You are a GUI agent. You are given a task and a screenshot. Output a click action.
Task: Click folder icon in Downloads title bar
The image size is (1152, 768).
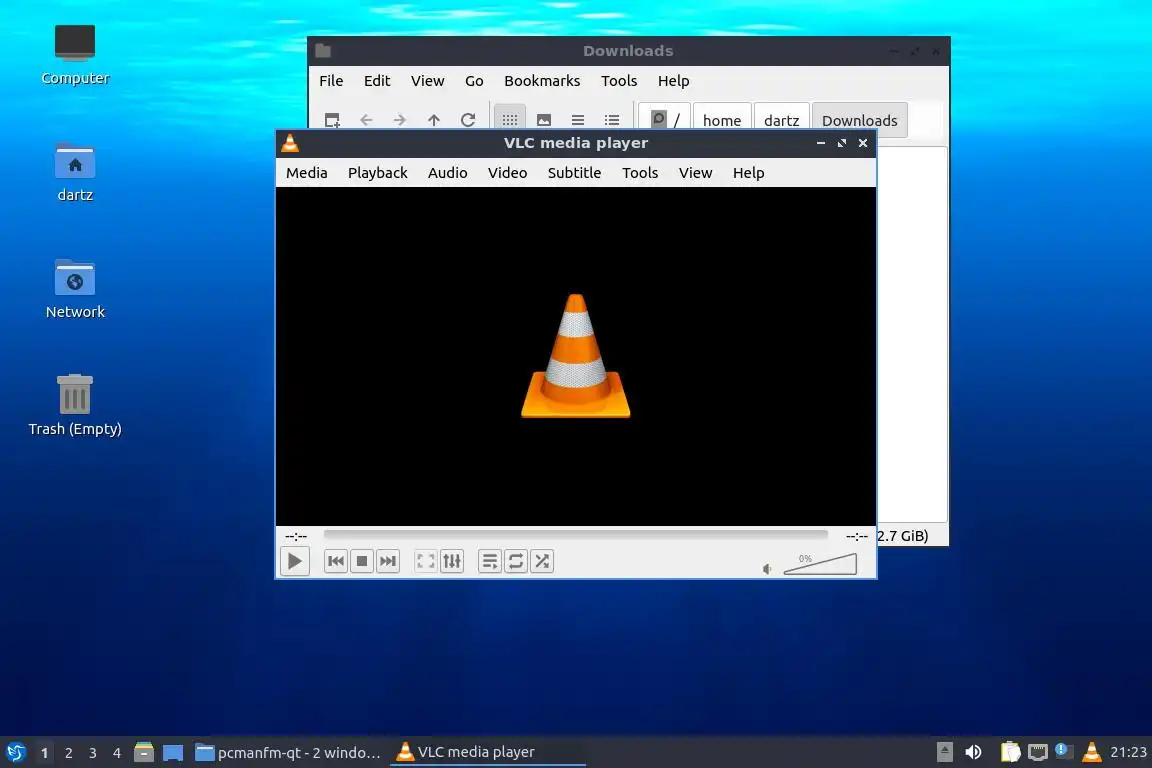tap(323, 51)
